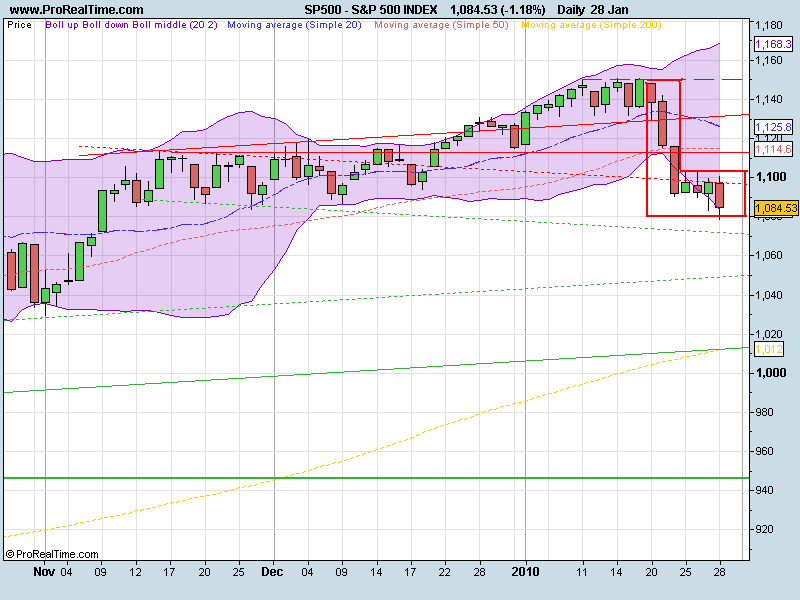The height and width of the screenshot is (600, 800).
Task: Click the 09 date after Nov 04
Action: [101, 572]
